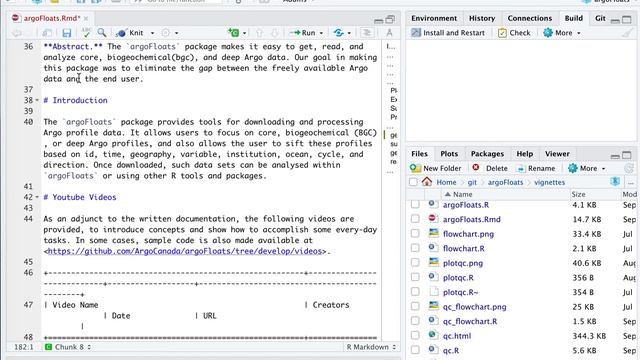Tick checkbox for qc.html

415,336
